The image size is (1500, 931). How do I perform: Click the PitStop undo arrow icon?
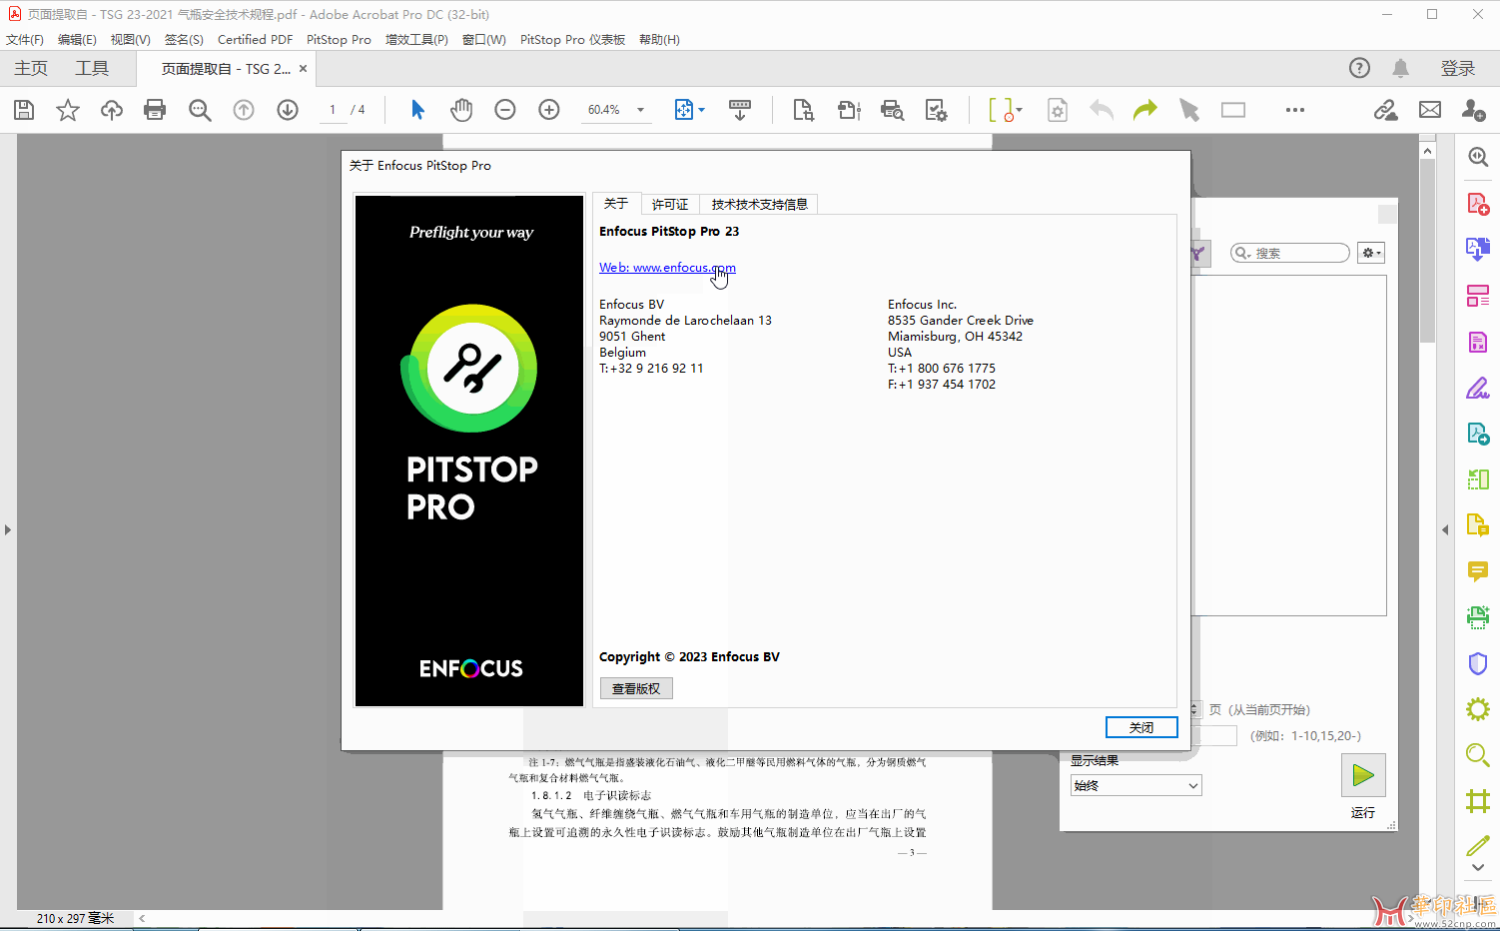point(1102,110)
